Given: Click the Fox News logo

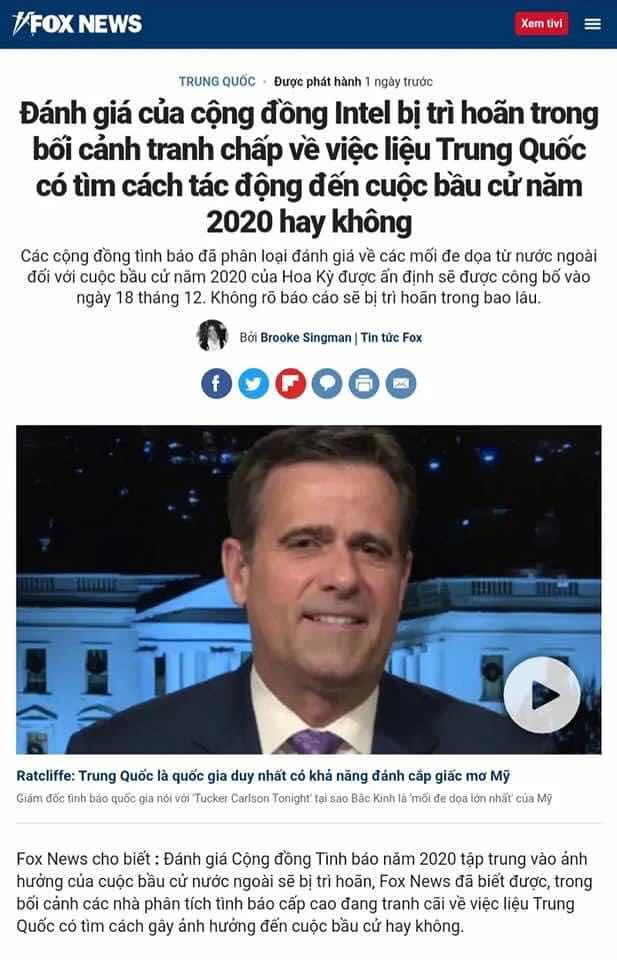Looking at the screenshot, I should point(77,24).
